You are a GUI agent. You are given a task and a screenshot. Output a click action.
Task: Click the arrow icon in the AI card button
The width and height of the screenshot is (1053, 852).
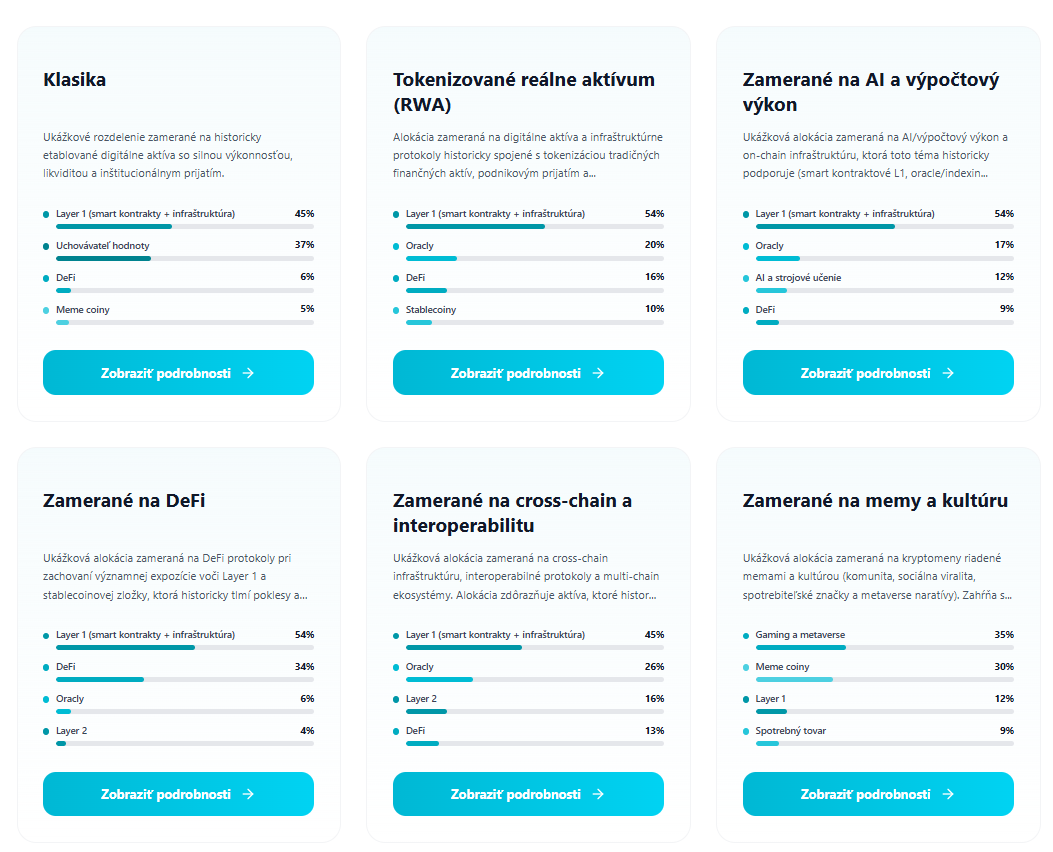(948, 373)
